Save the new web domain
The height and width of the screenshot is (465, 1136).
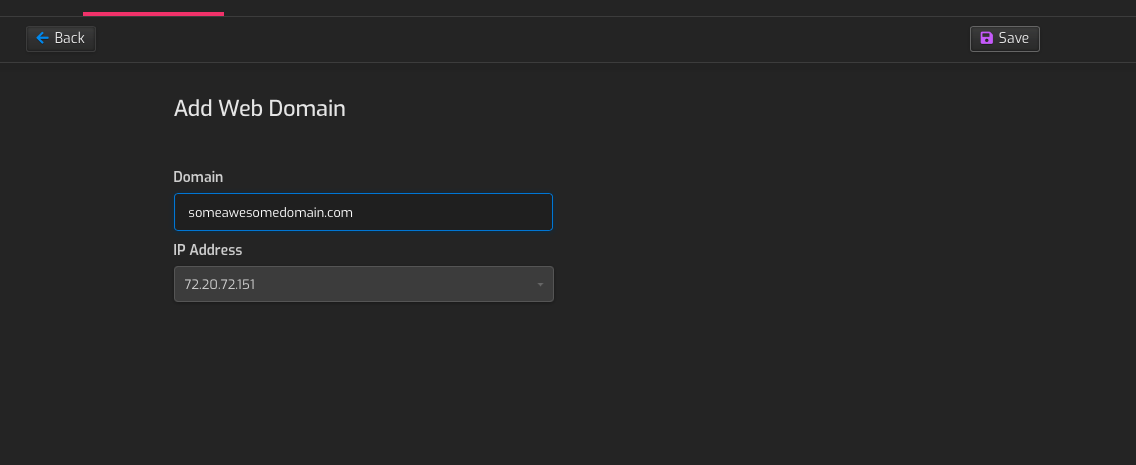point(1004,38)
